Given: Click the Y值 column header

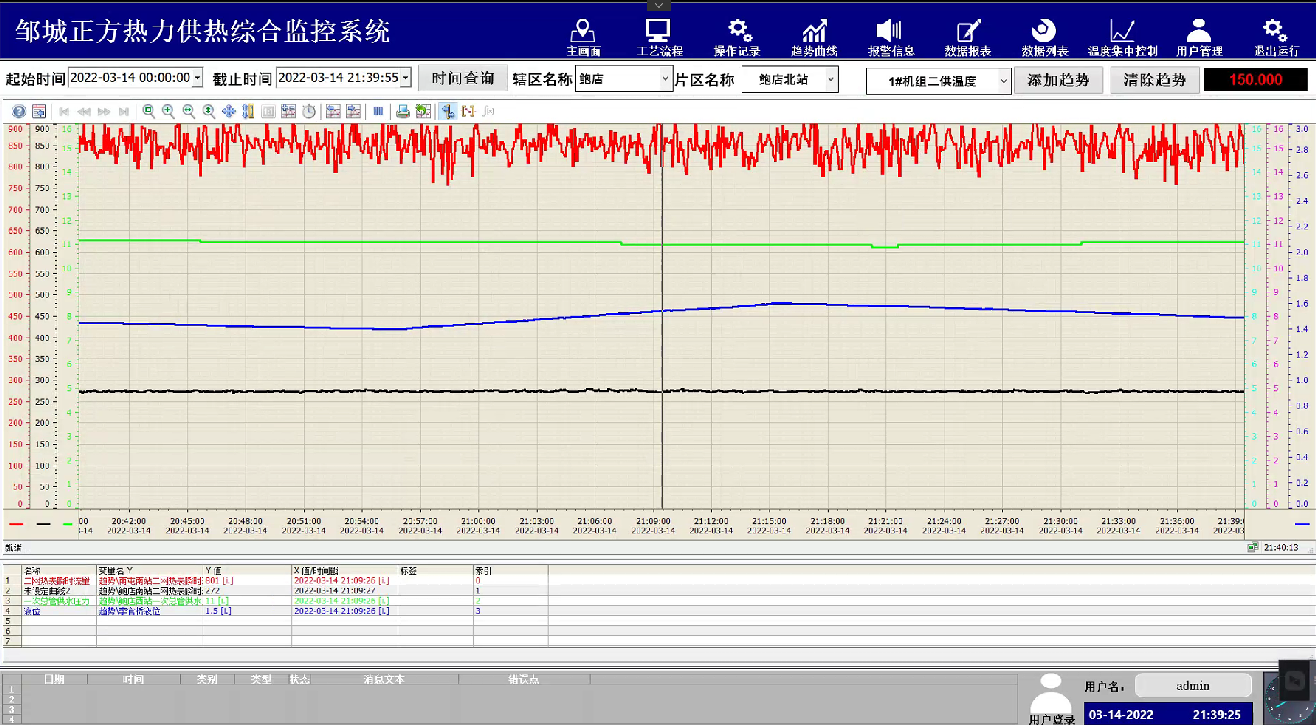Looking at the screenshot, I should 247,570.
